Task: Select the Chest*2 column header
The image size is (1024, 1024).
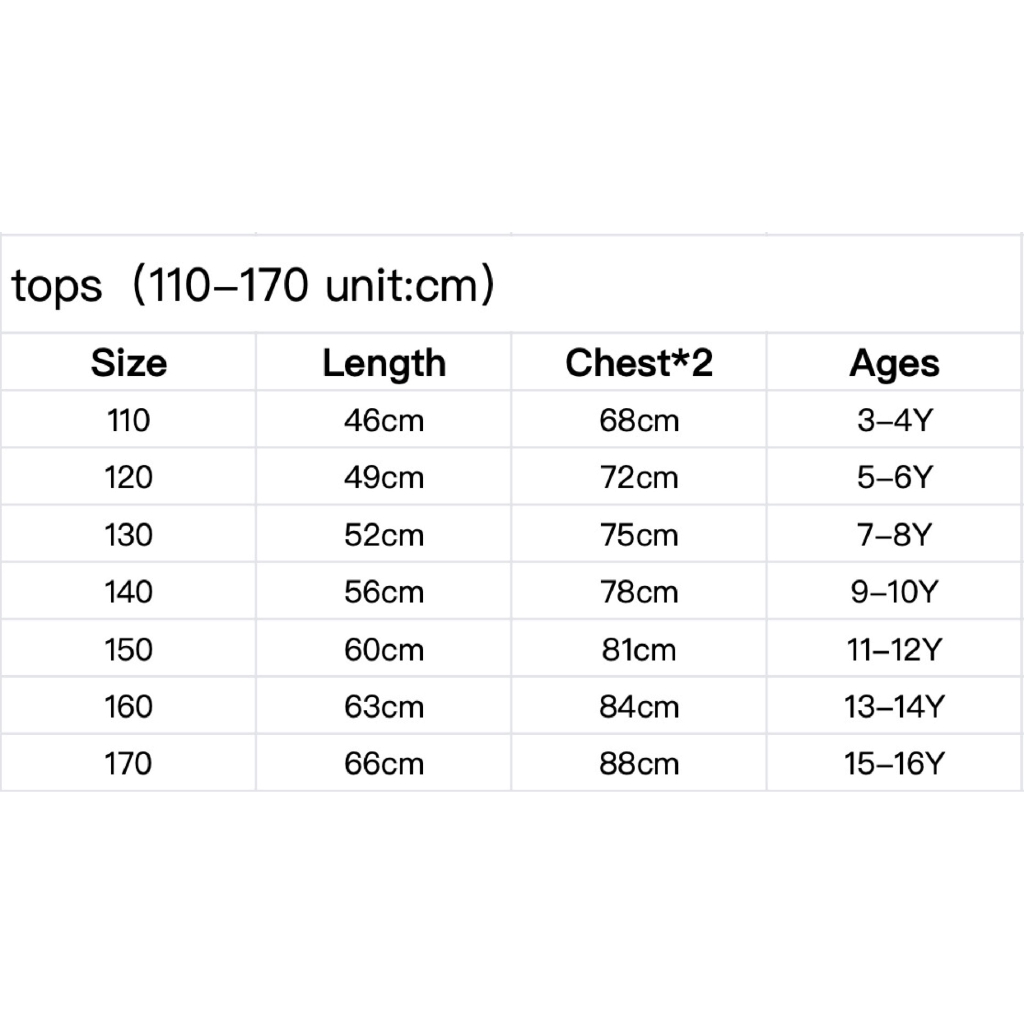Action: click(639, 363)
